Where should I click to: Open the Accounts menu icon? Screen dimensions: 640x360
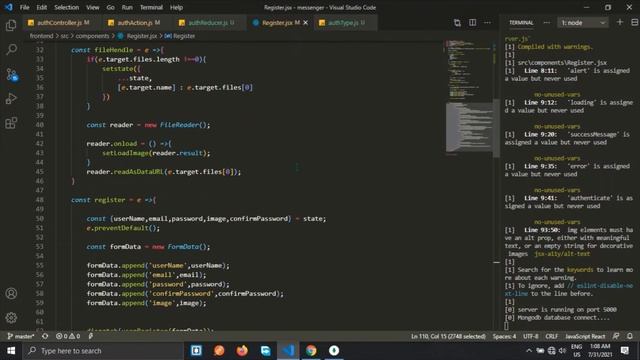[11, 293]
